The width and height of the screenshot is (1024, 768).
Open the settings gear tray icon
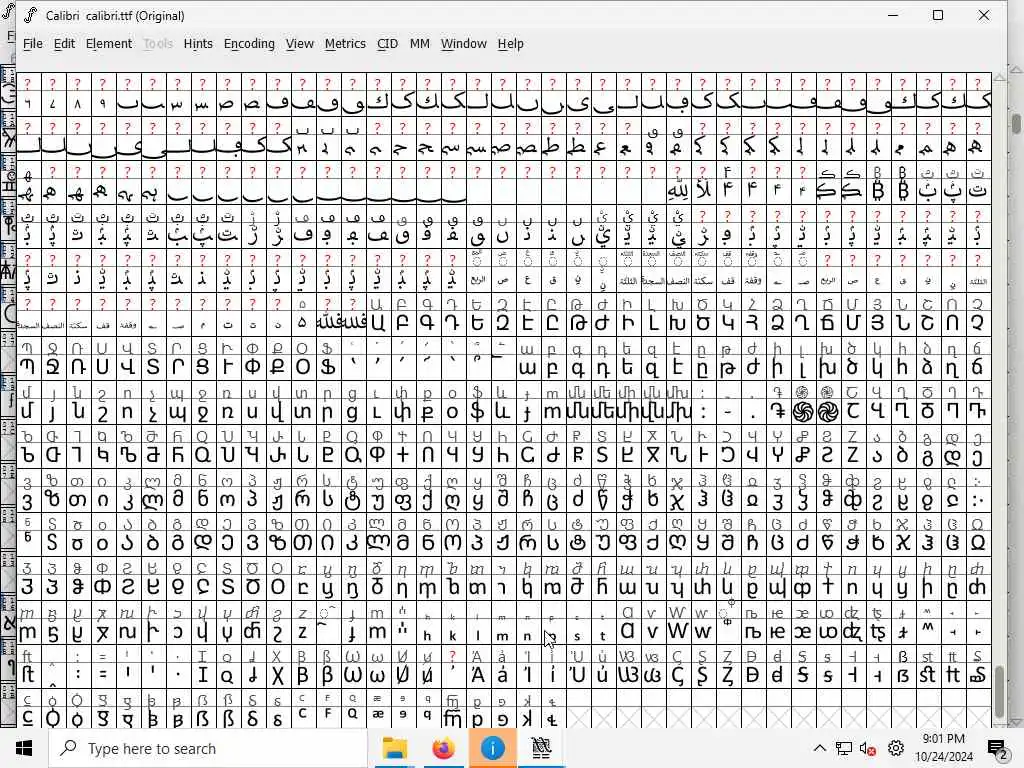896,748
